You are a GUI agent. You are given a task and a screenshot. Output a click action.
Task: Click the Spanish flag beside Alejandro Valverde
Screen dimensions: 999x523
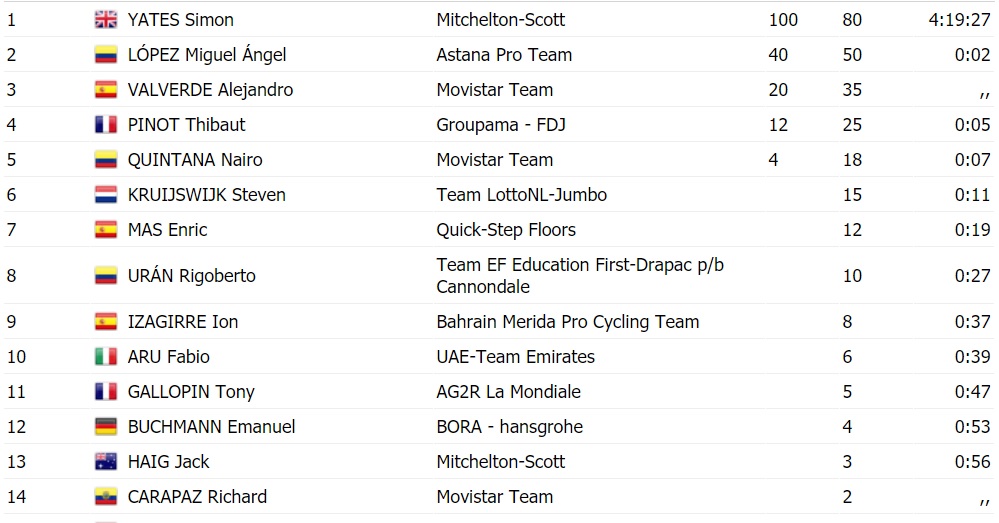point(105,90)
